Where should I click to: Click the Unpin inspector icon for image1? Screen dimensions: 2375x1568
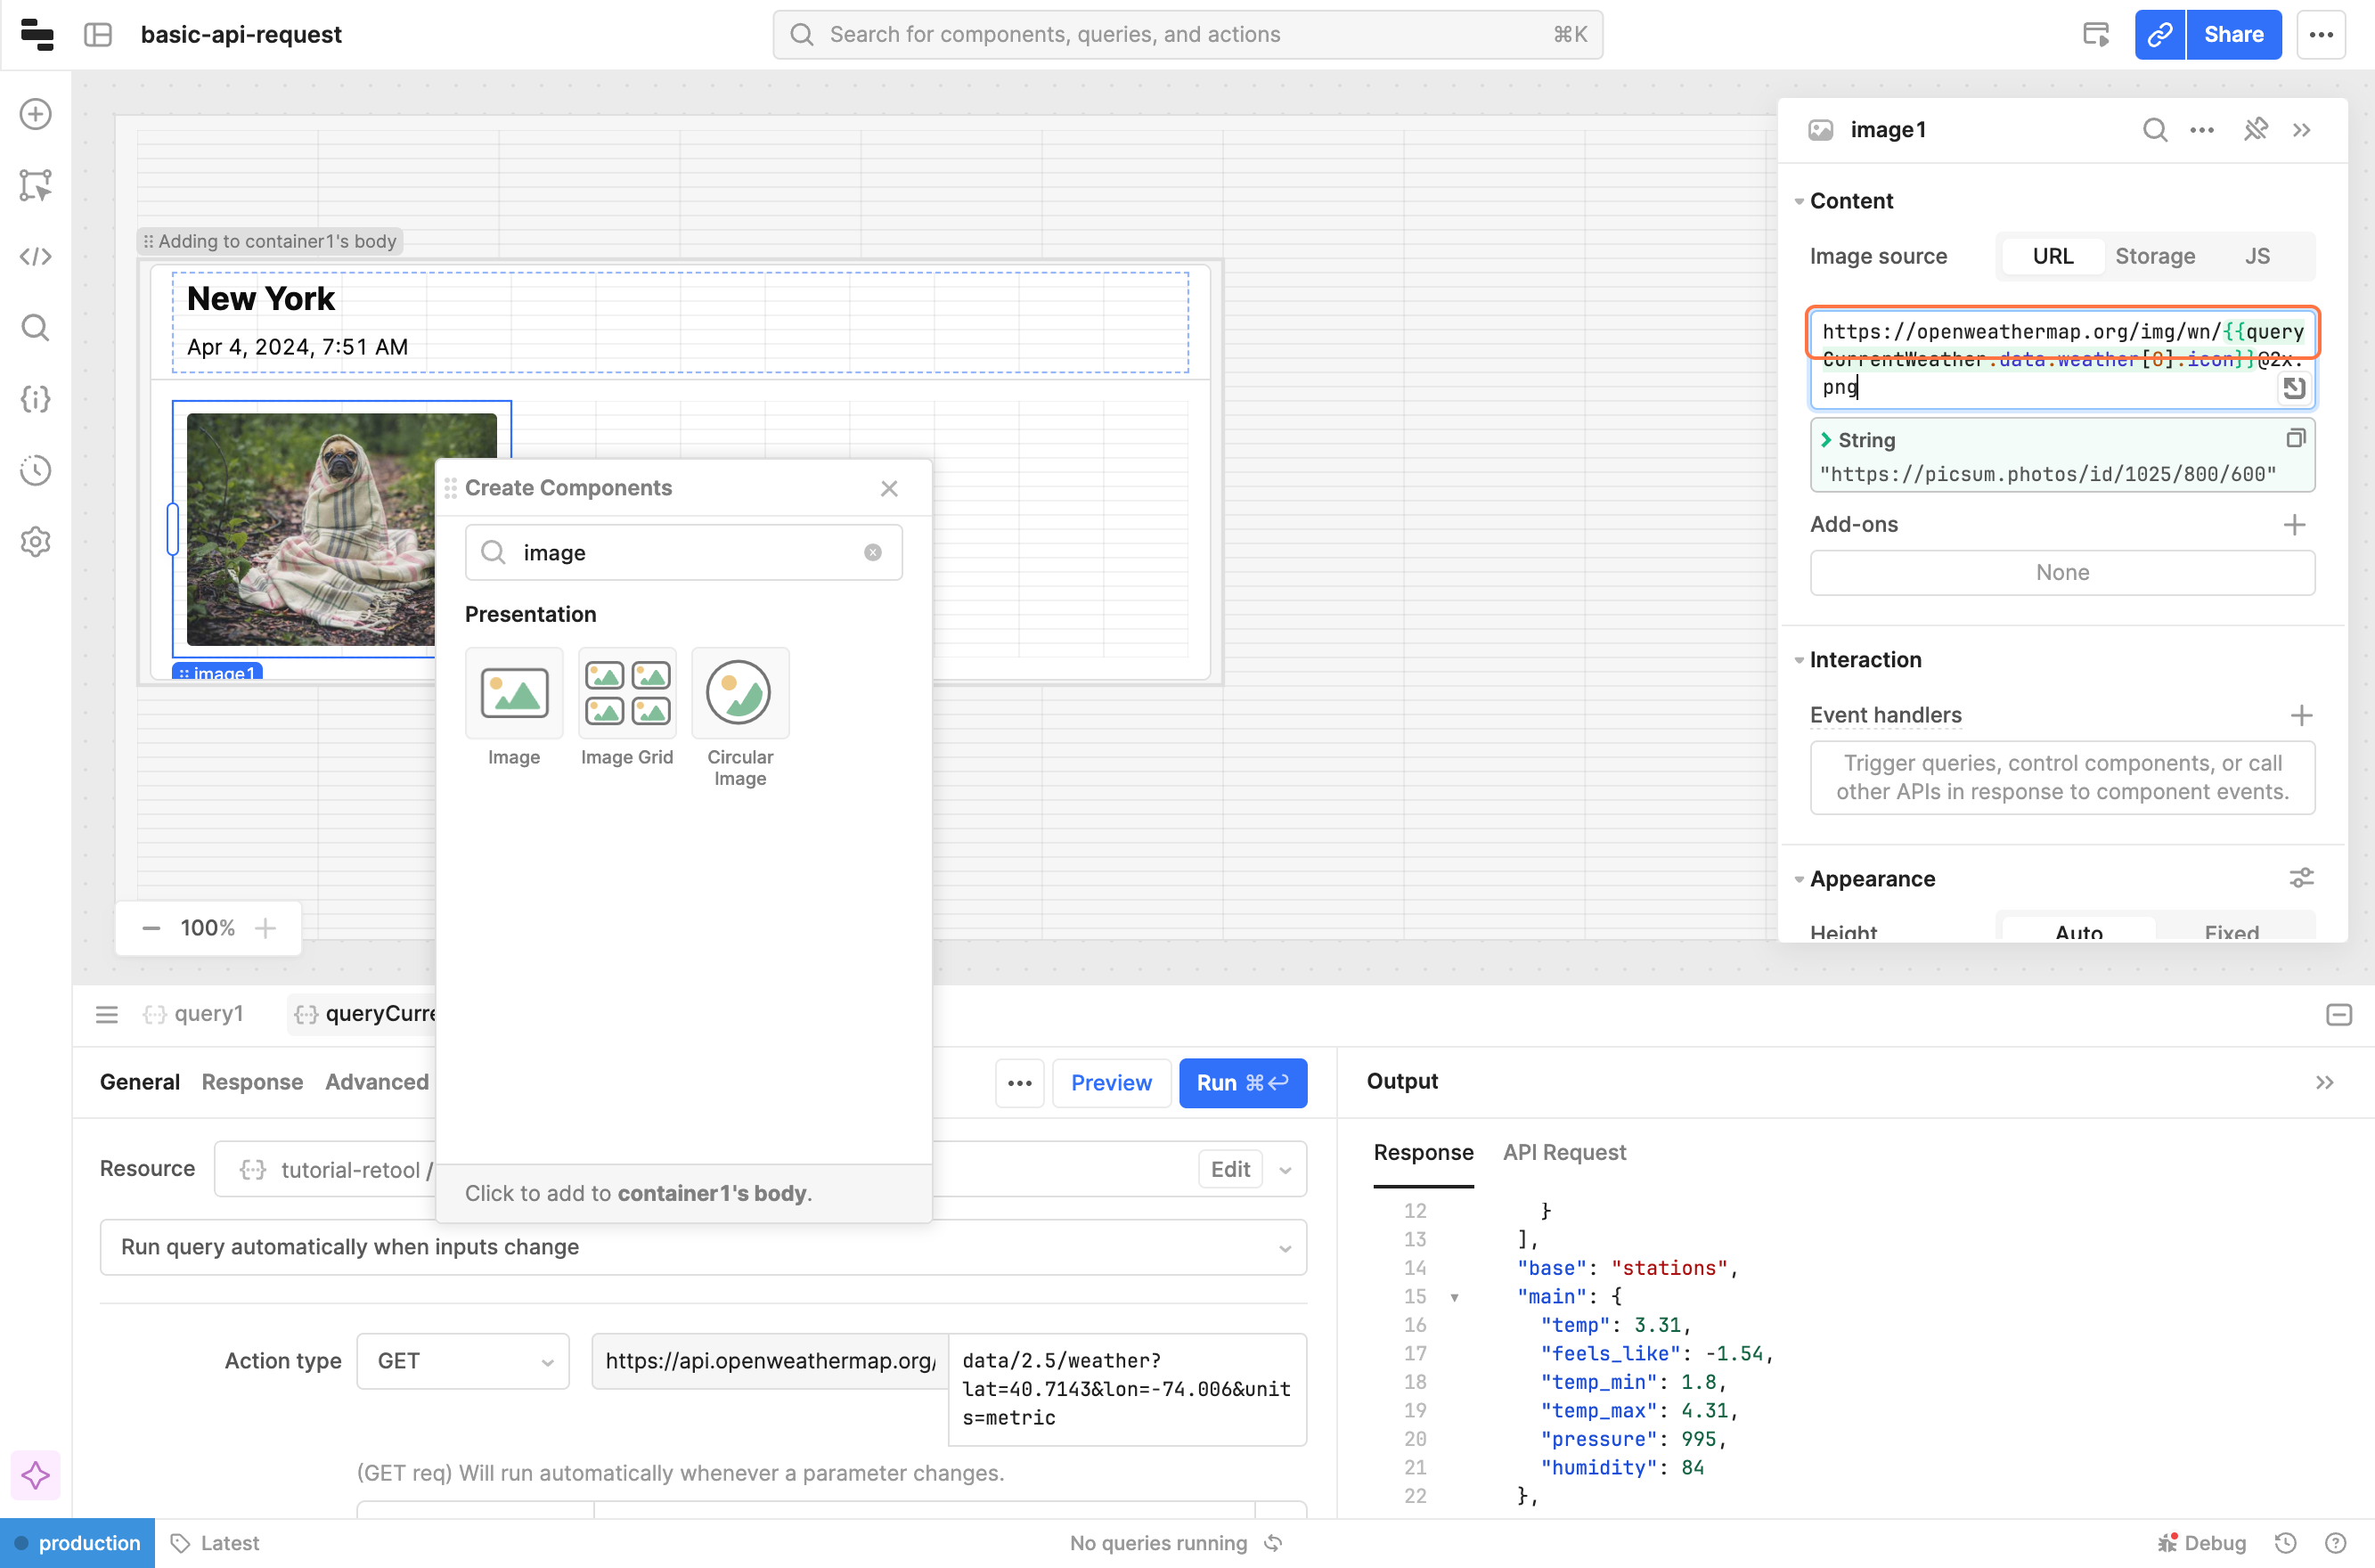coord(2255,130)
